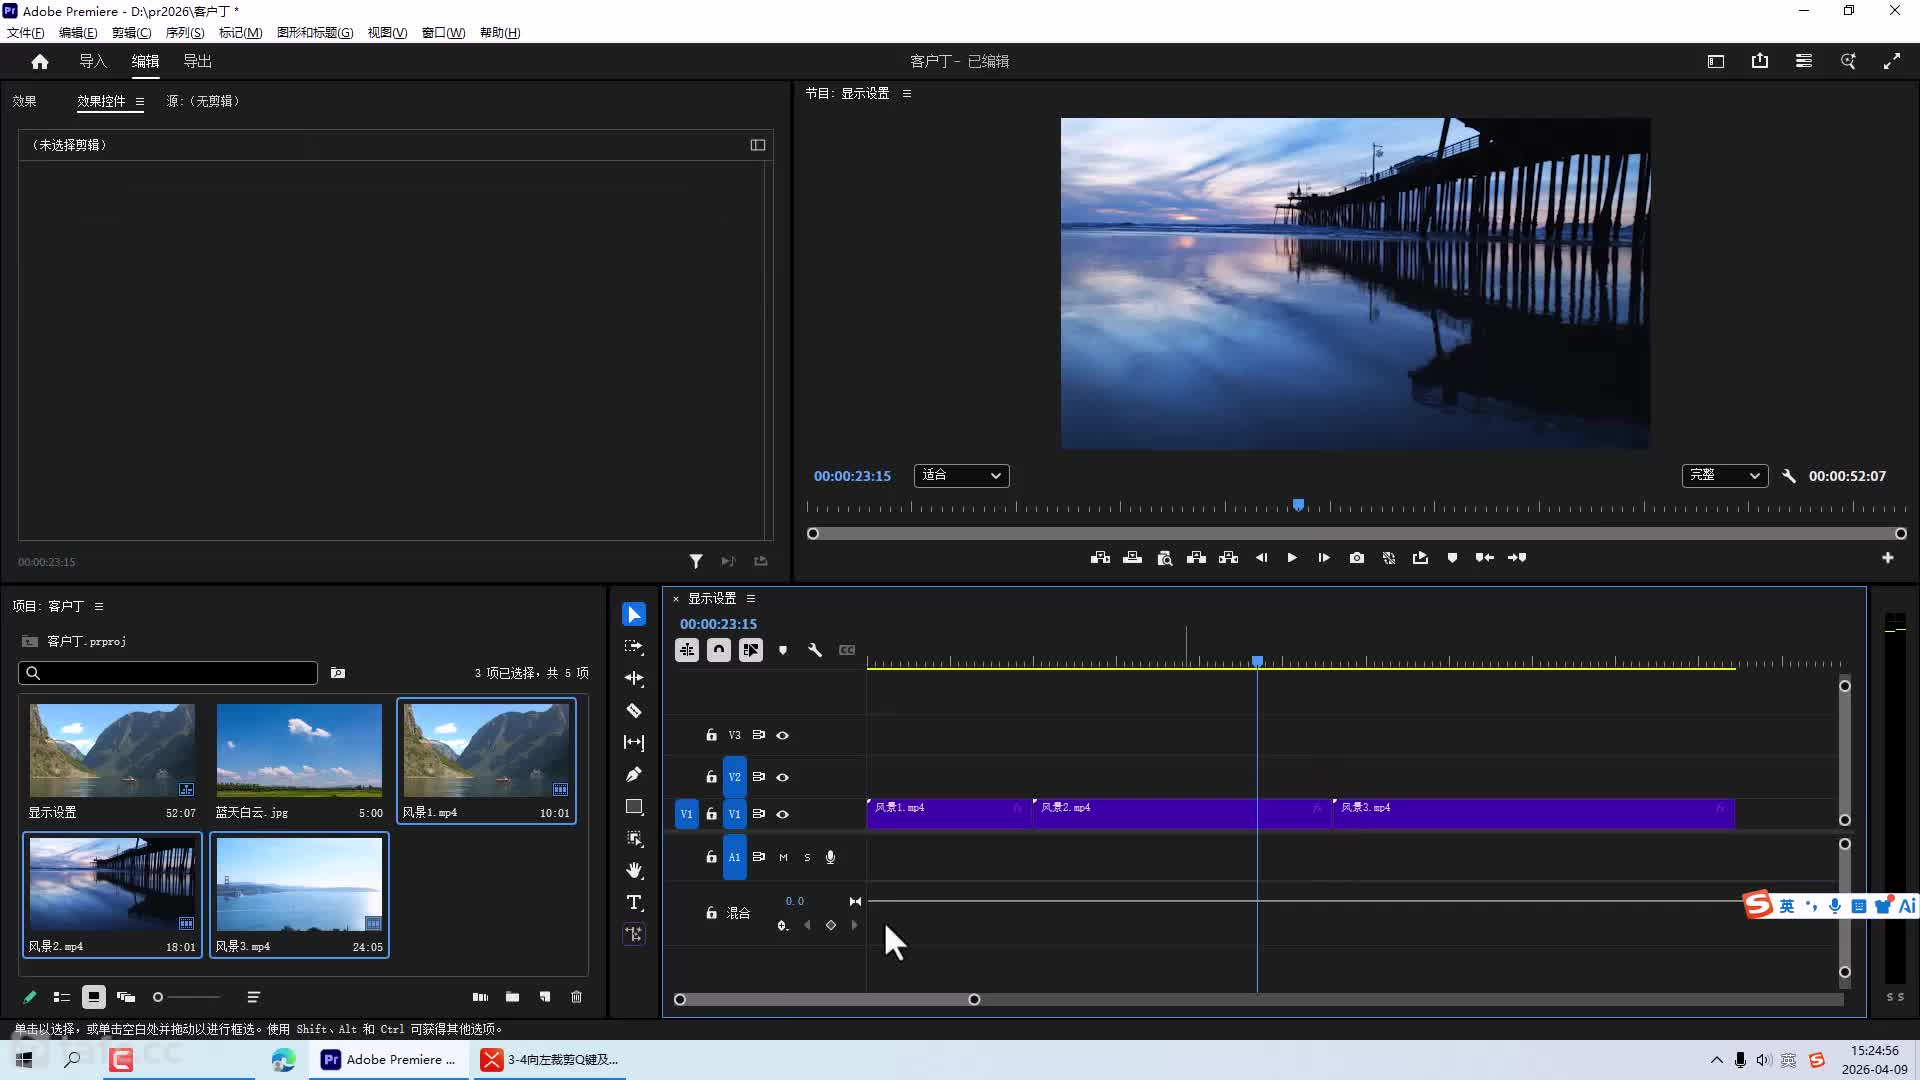
Task: Click the Home icon
Action: tap(40, 62)
